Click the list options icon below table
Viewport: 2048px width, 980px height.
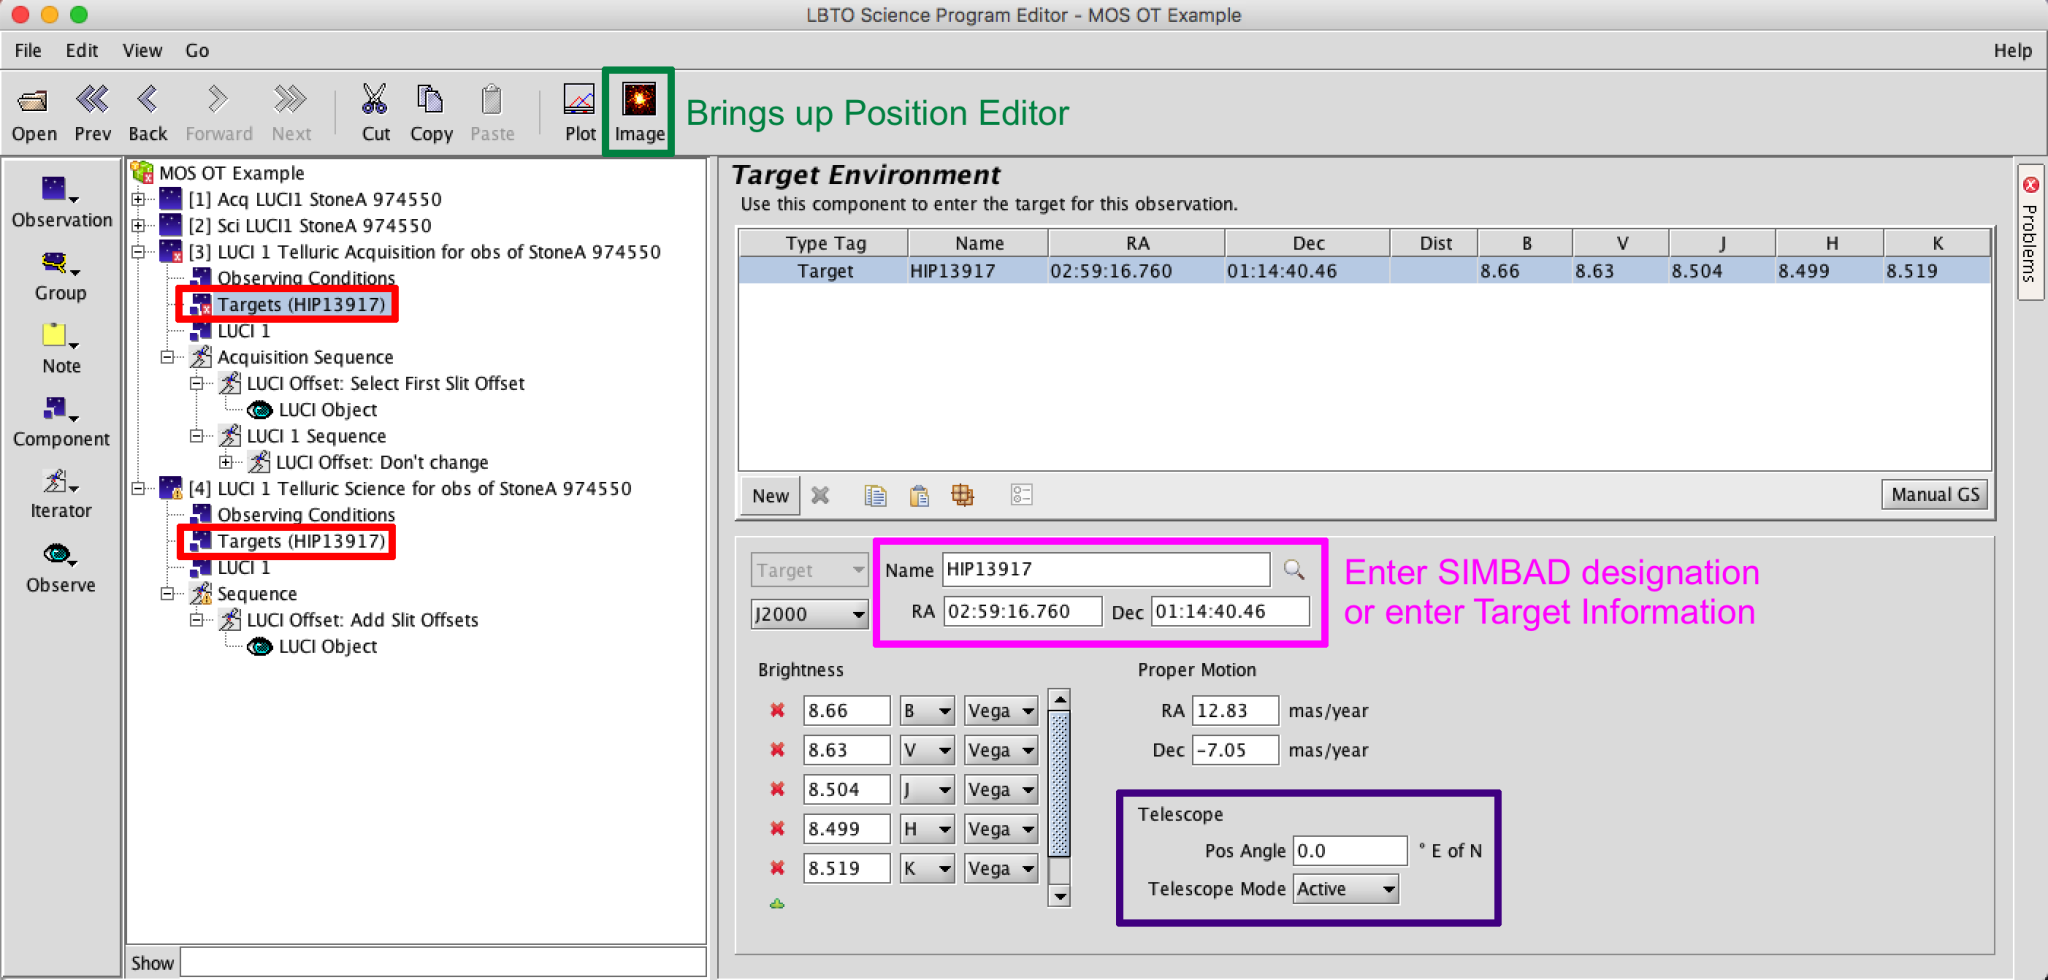coord(1021,495)
